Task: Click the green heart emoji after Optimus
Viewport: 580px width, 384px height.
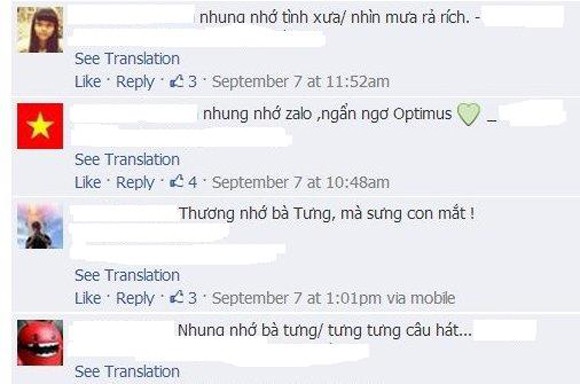Action: [x=469, y=114]
